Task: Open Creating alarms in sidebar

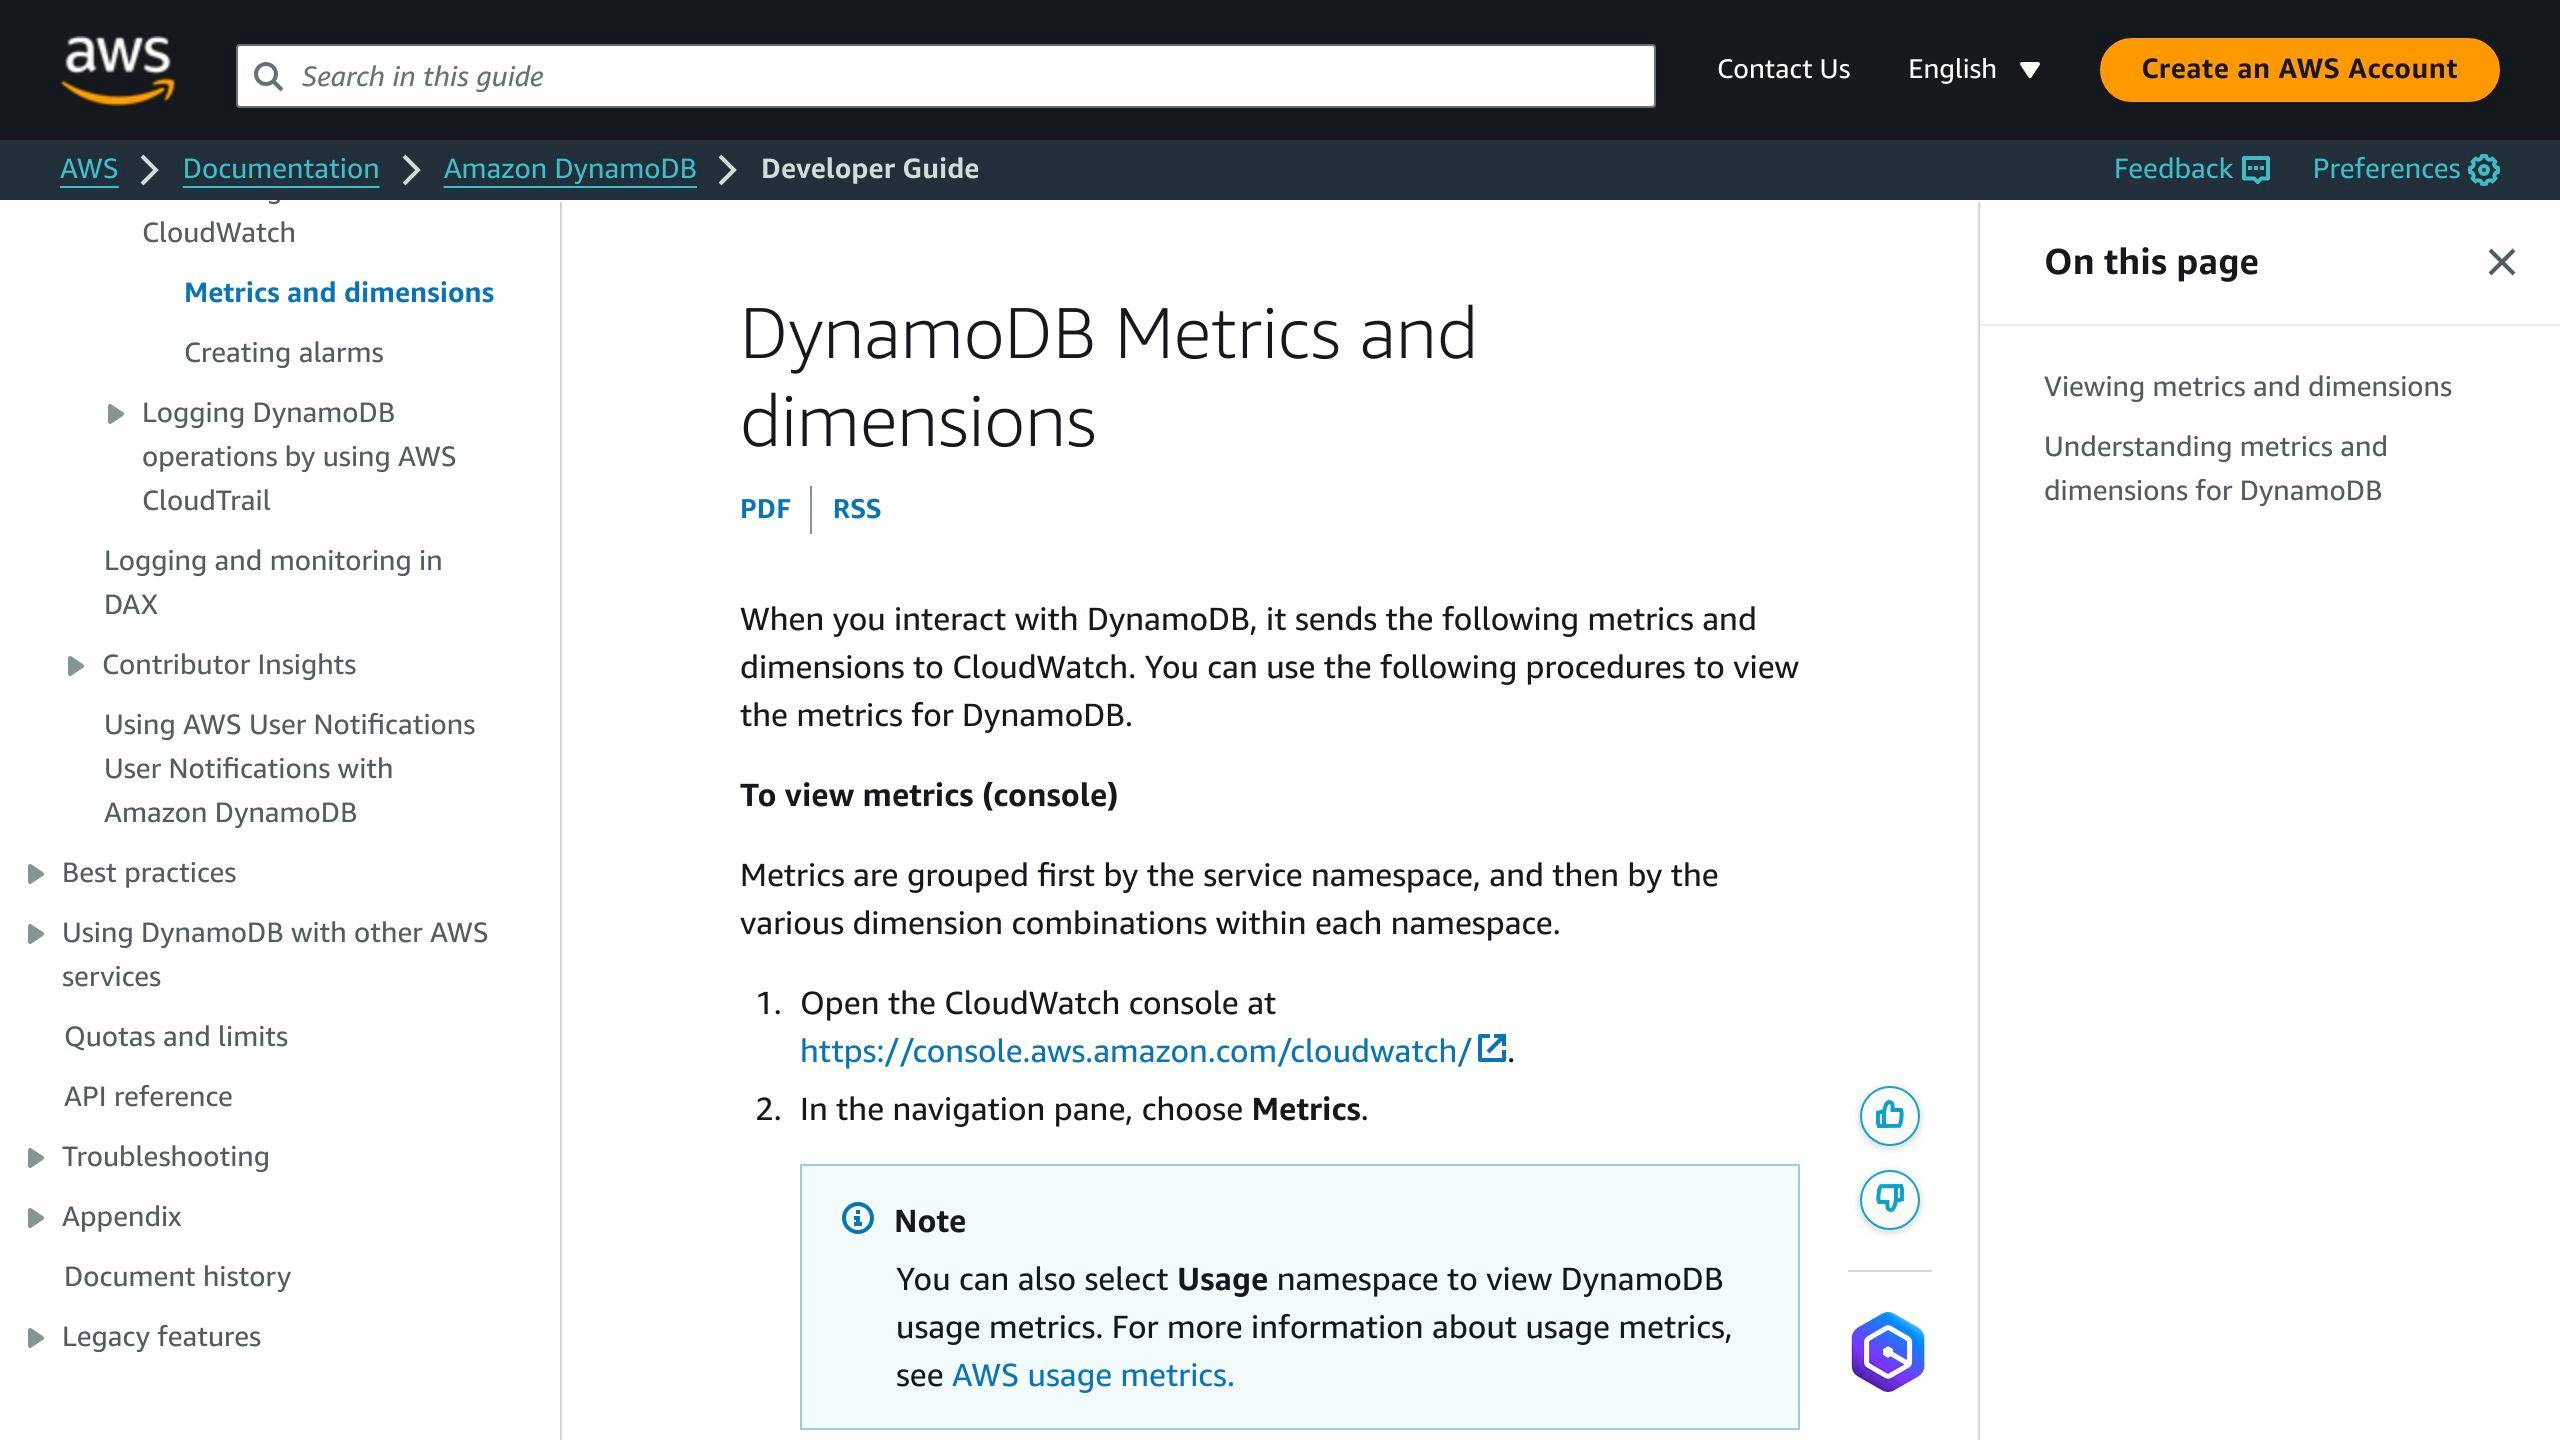Action: coord(284,352)
